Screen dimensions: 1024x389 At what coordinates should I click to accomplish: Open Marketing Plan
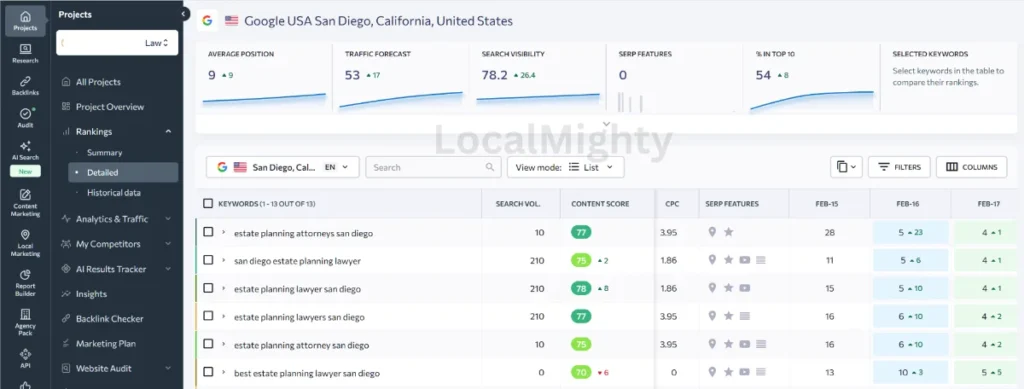[106, 343]
